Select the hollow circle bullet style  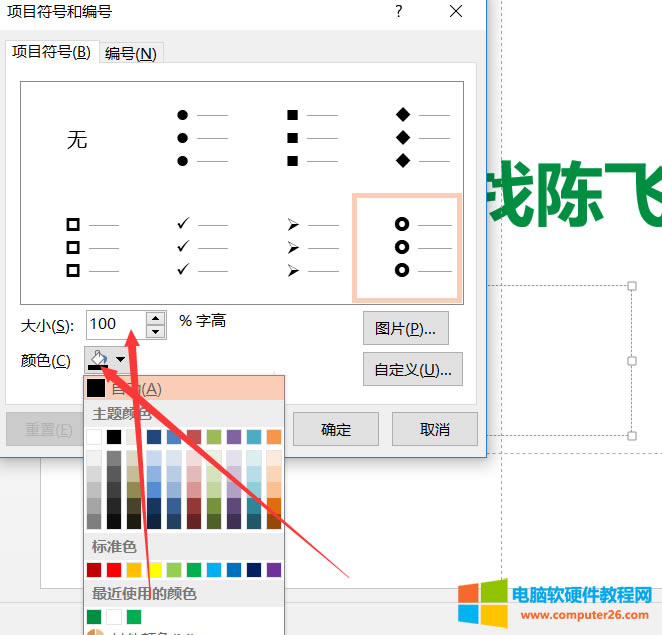(x=407, y=247)
